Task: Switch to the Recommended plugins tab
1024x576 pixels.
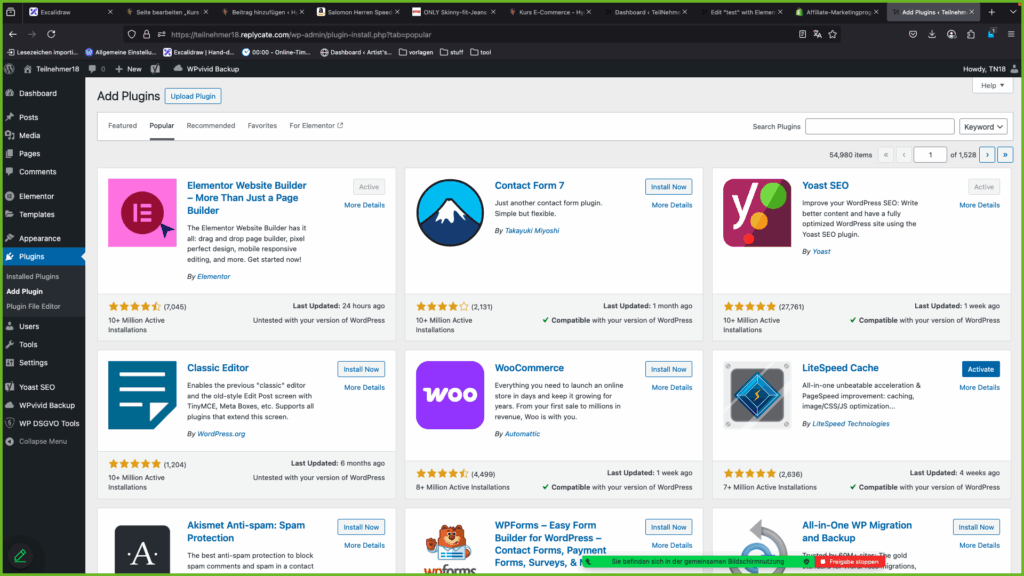Action: (x=211, y=125)
